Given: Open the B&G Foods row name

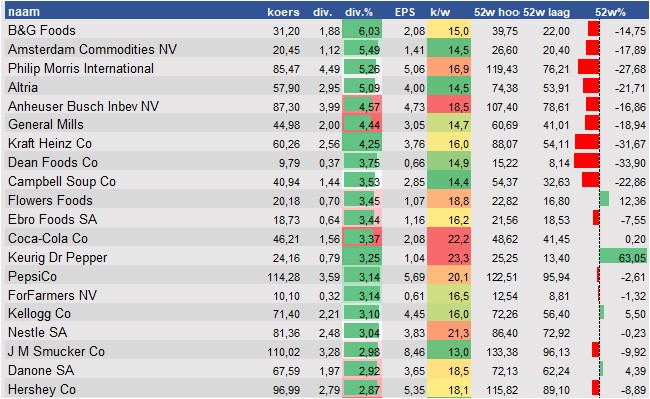Looking at the screenshot, I should pyautogui.click(x=42, y=30).
